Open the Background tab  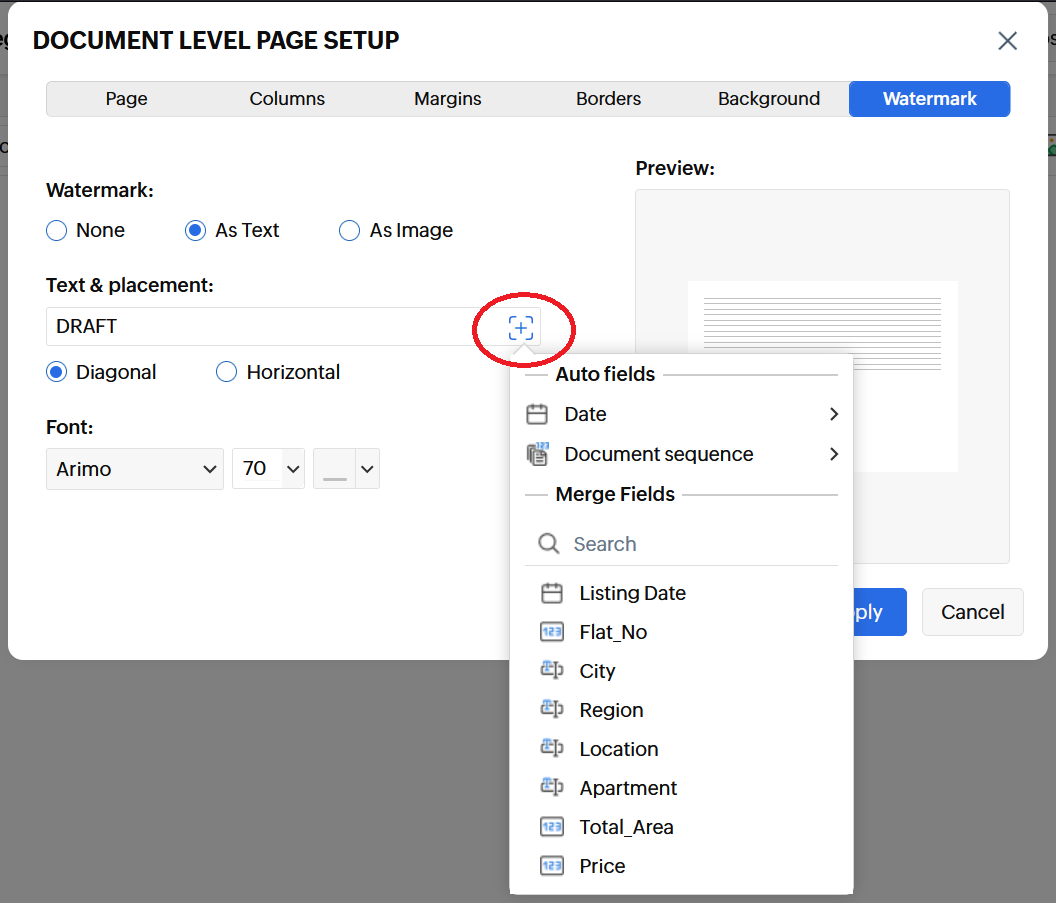point(768,99)
